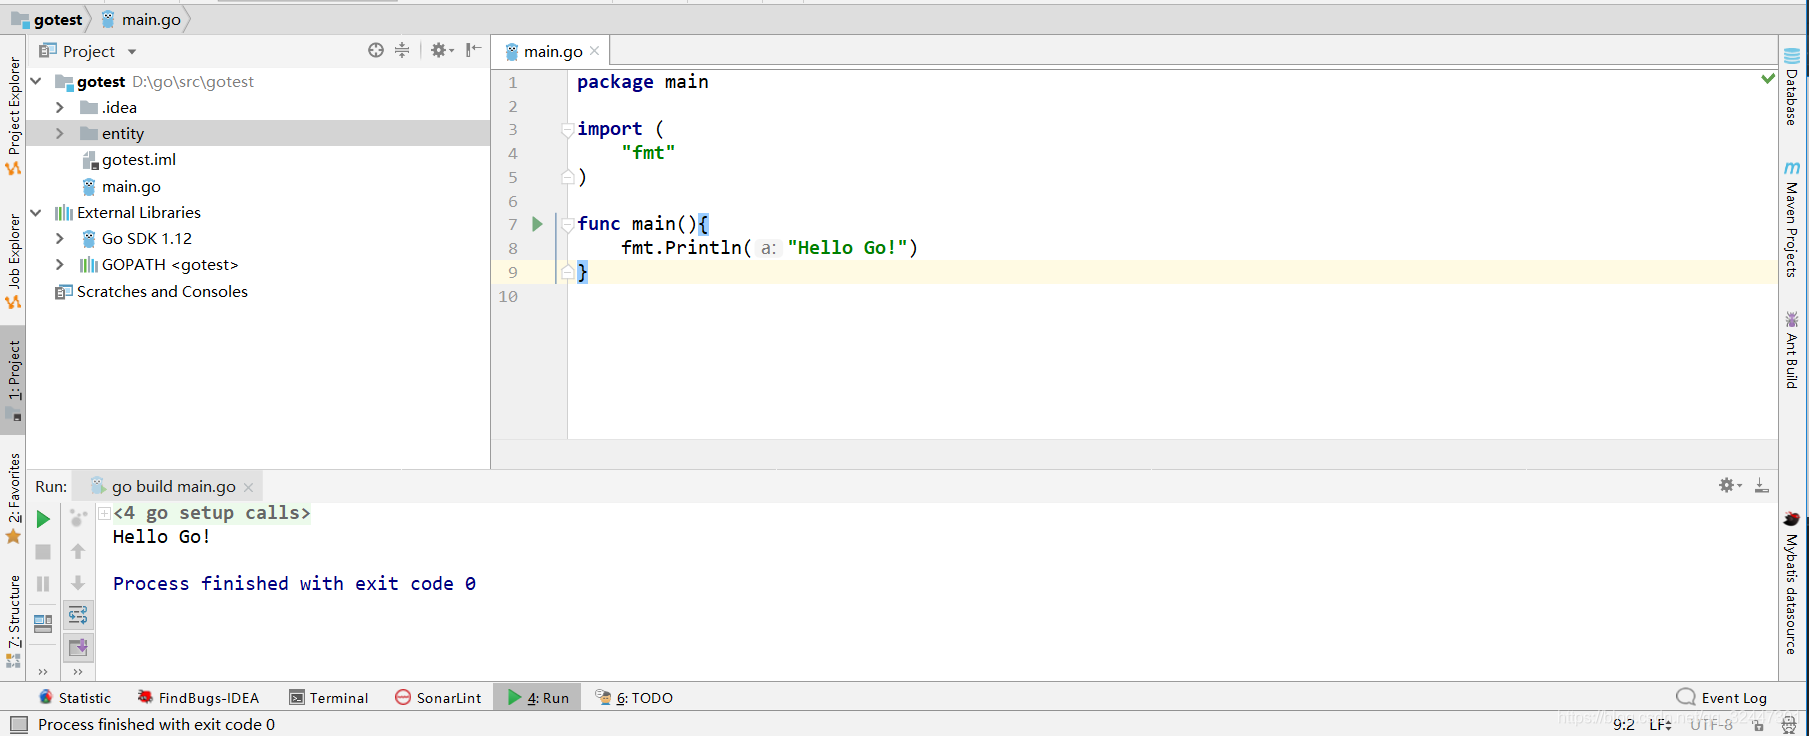Viewport: 1809px width, 736px height.
Task: Click the Hello Go! console output line
Action: click(161, 537)
